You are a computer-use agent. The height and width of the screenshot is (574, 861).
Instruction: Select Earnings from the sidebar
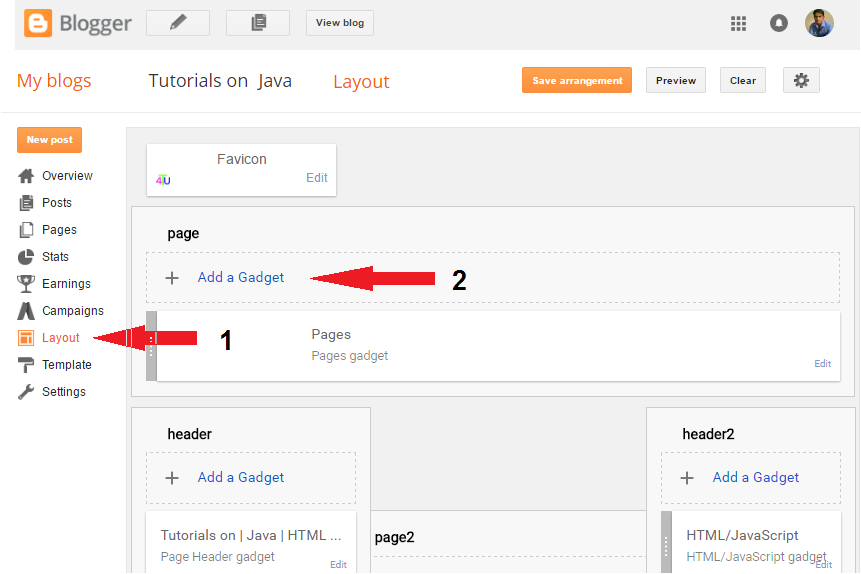66,284
